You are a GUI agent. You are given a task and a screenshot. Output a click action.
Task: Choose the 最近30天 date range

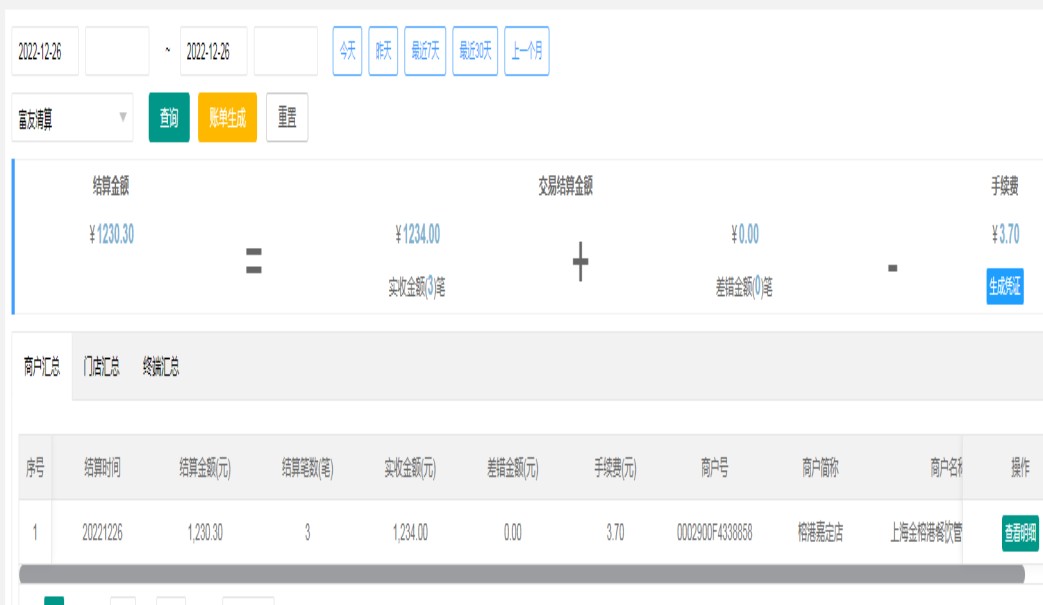click(x=475, y=52)
